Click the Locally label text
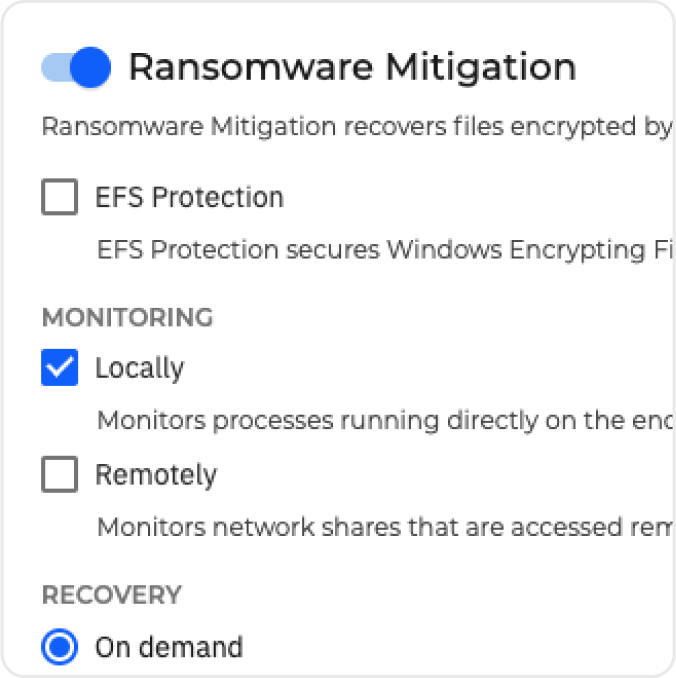 click(x=139, y=368)
